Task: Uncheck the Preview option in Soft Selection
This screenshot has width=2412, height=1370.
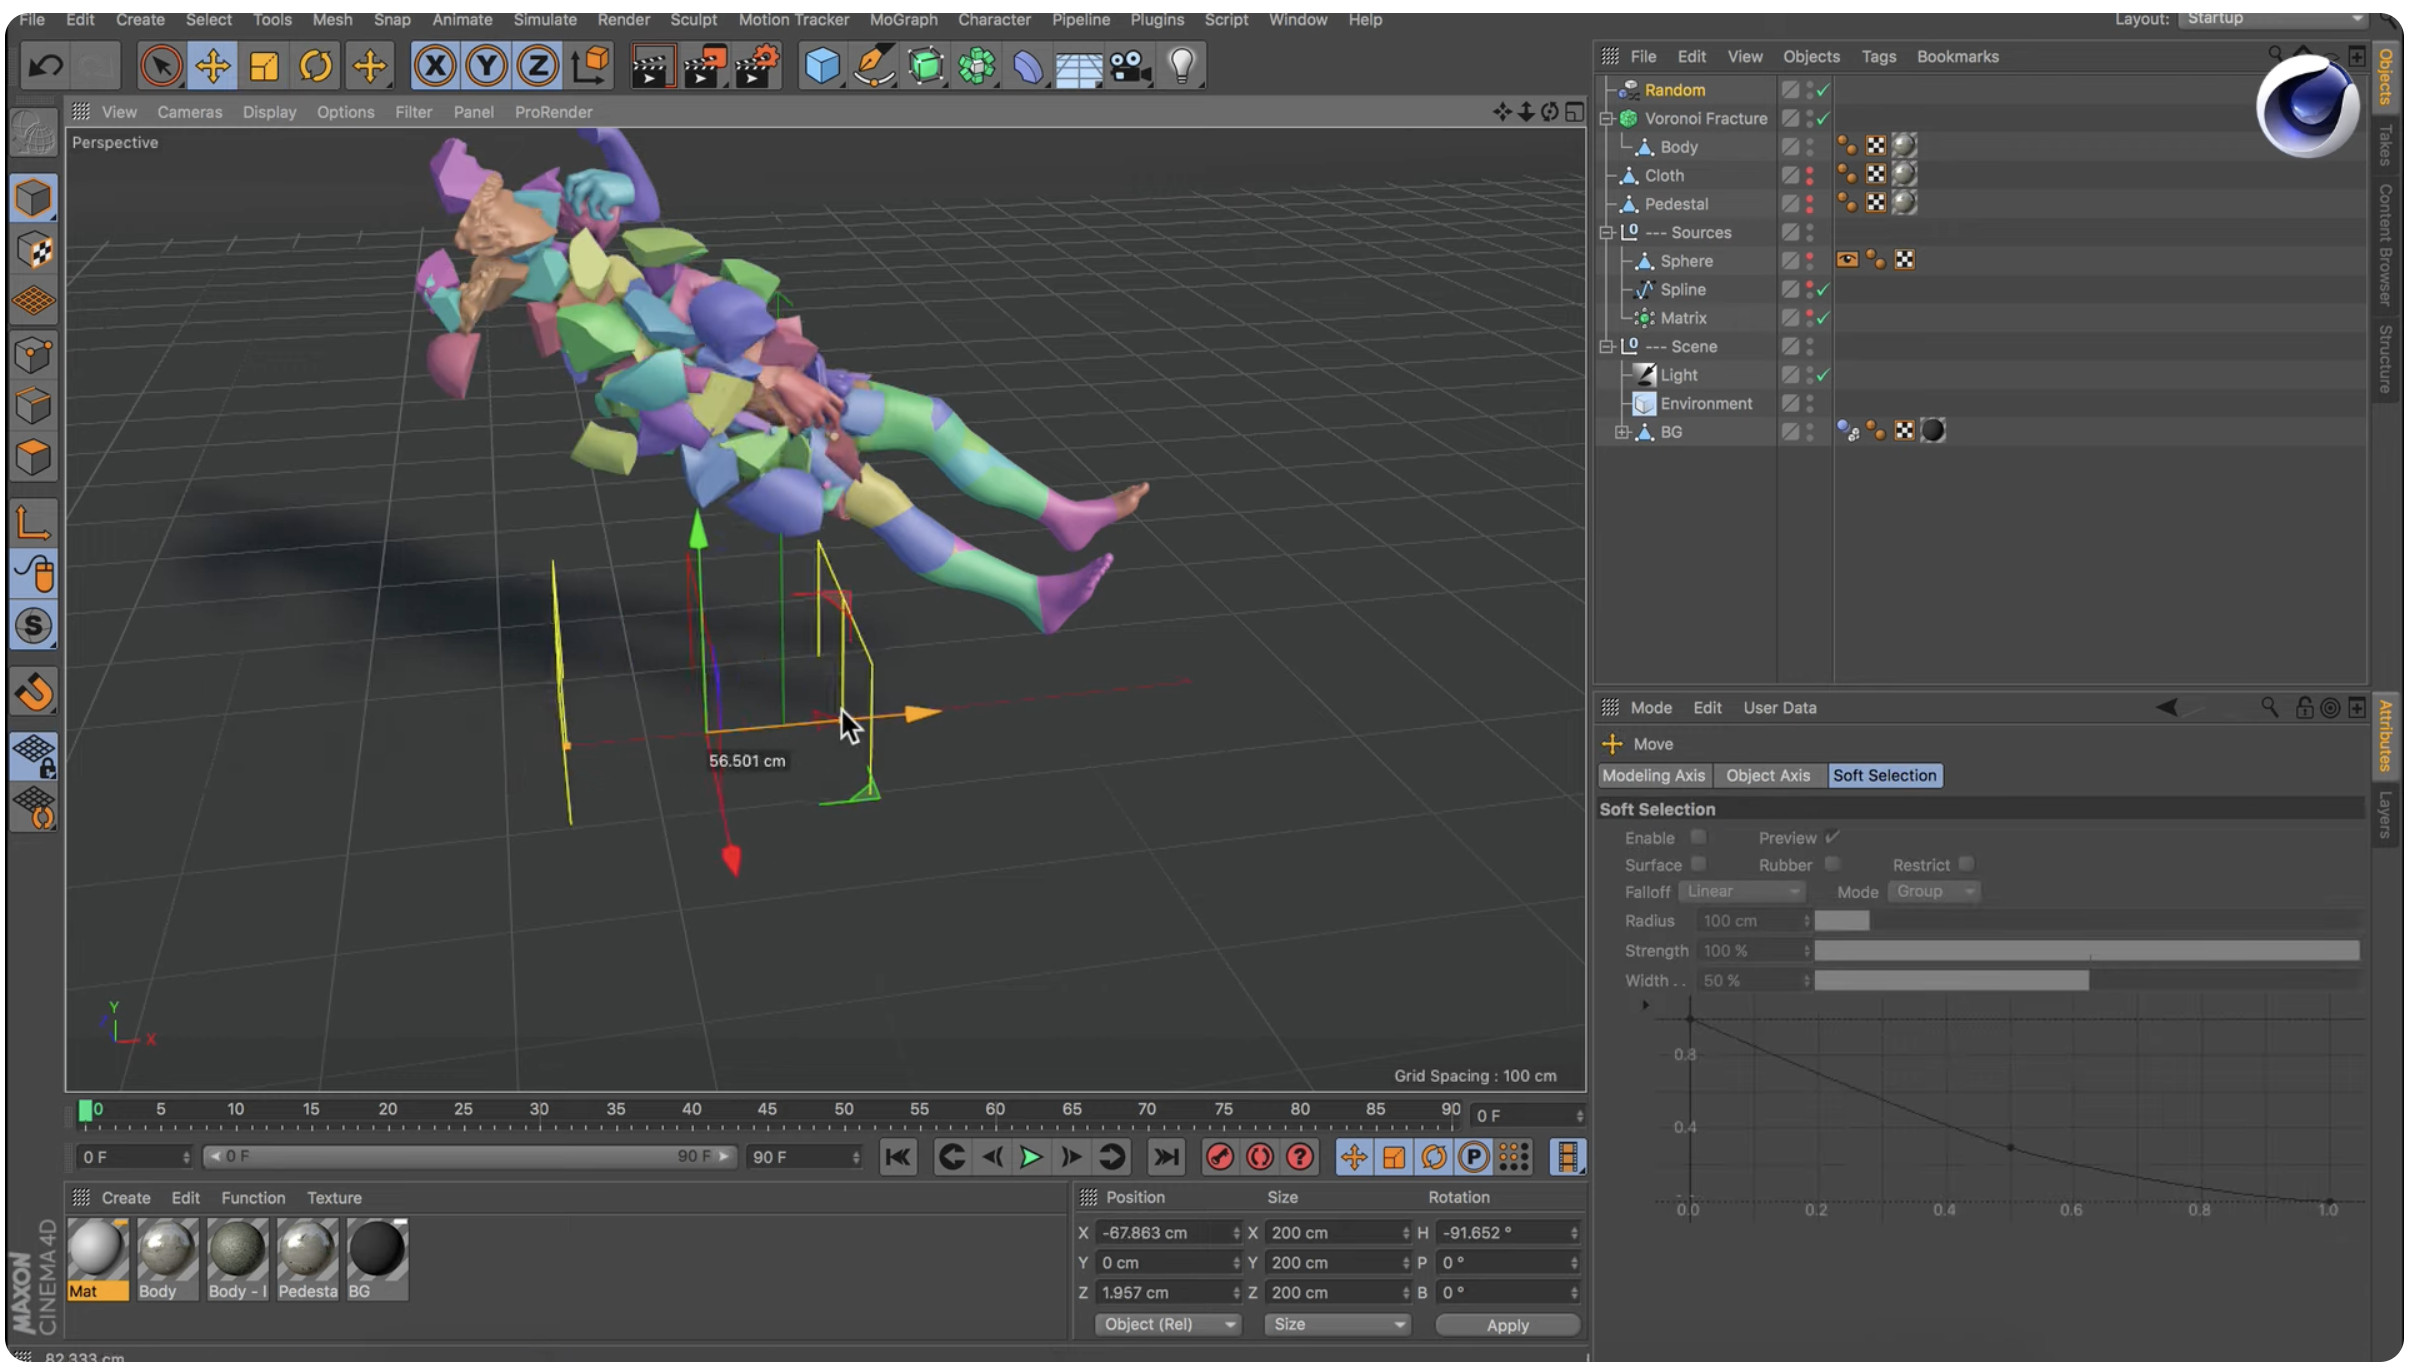Action: 1834,837
